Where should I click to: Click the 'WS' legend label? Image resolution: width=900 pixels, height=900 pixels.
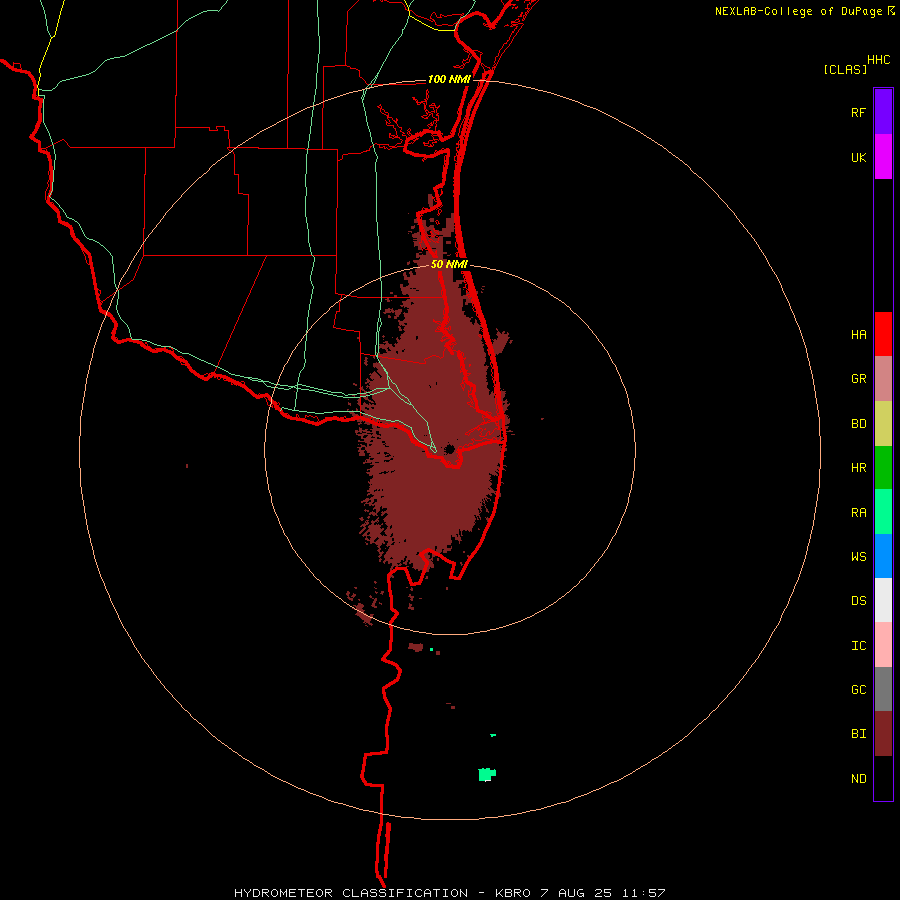[x=858, y=557]
